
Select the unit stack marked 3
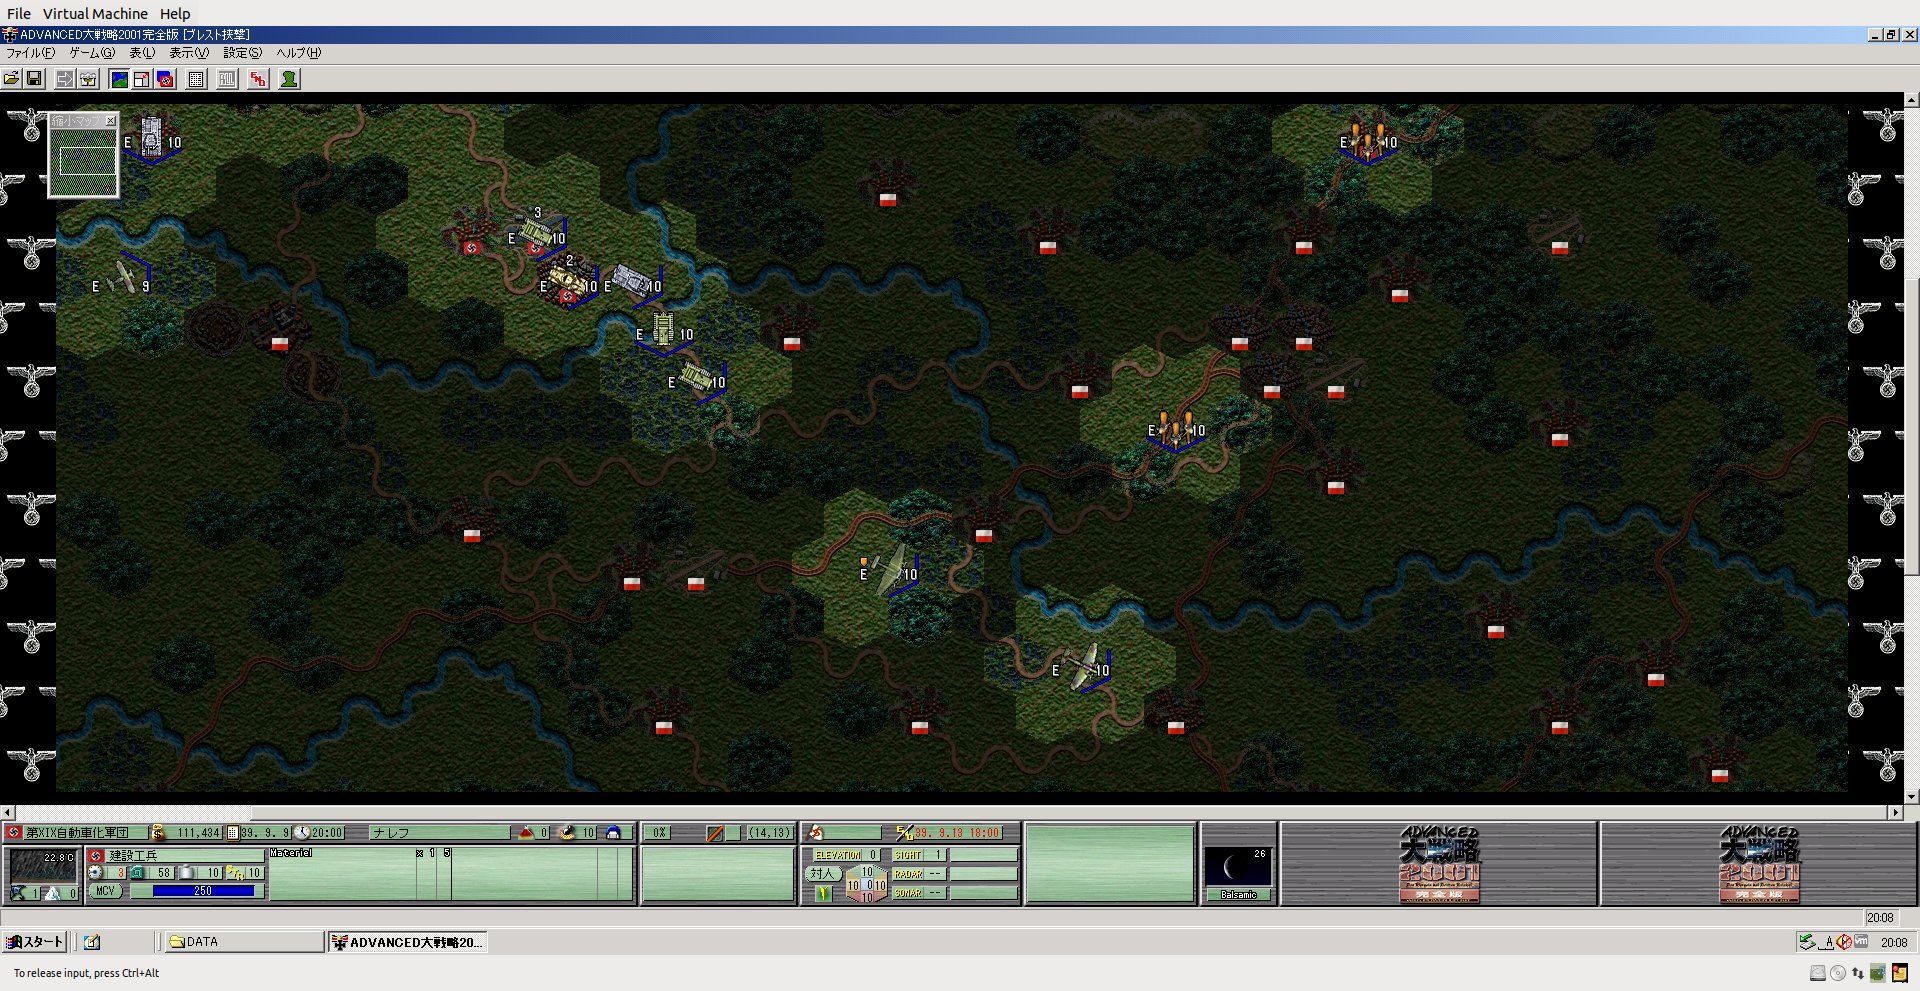pos(534,231)
